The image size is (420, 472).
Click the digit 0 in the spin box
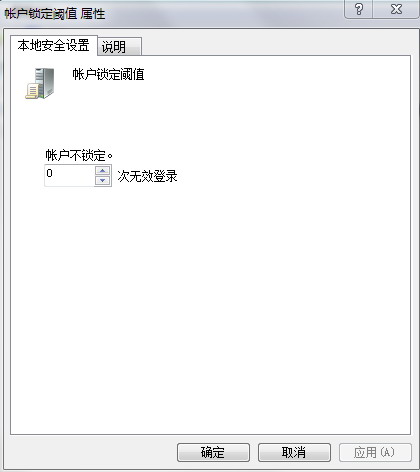click(50, 173)
